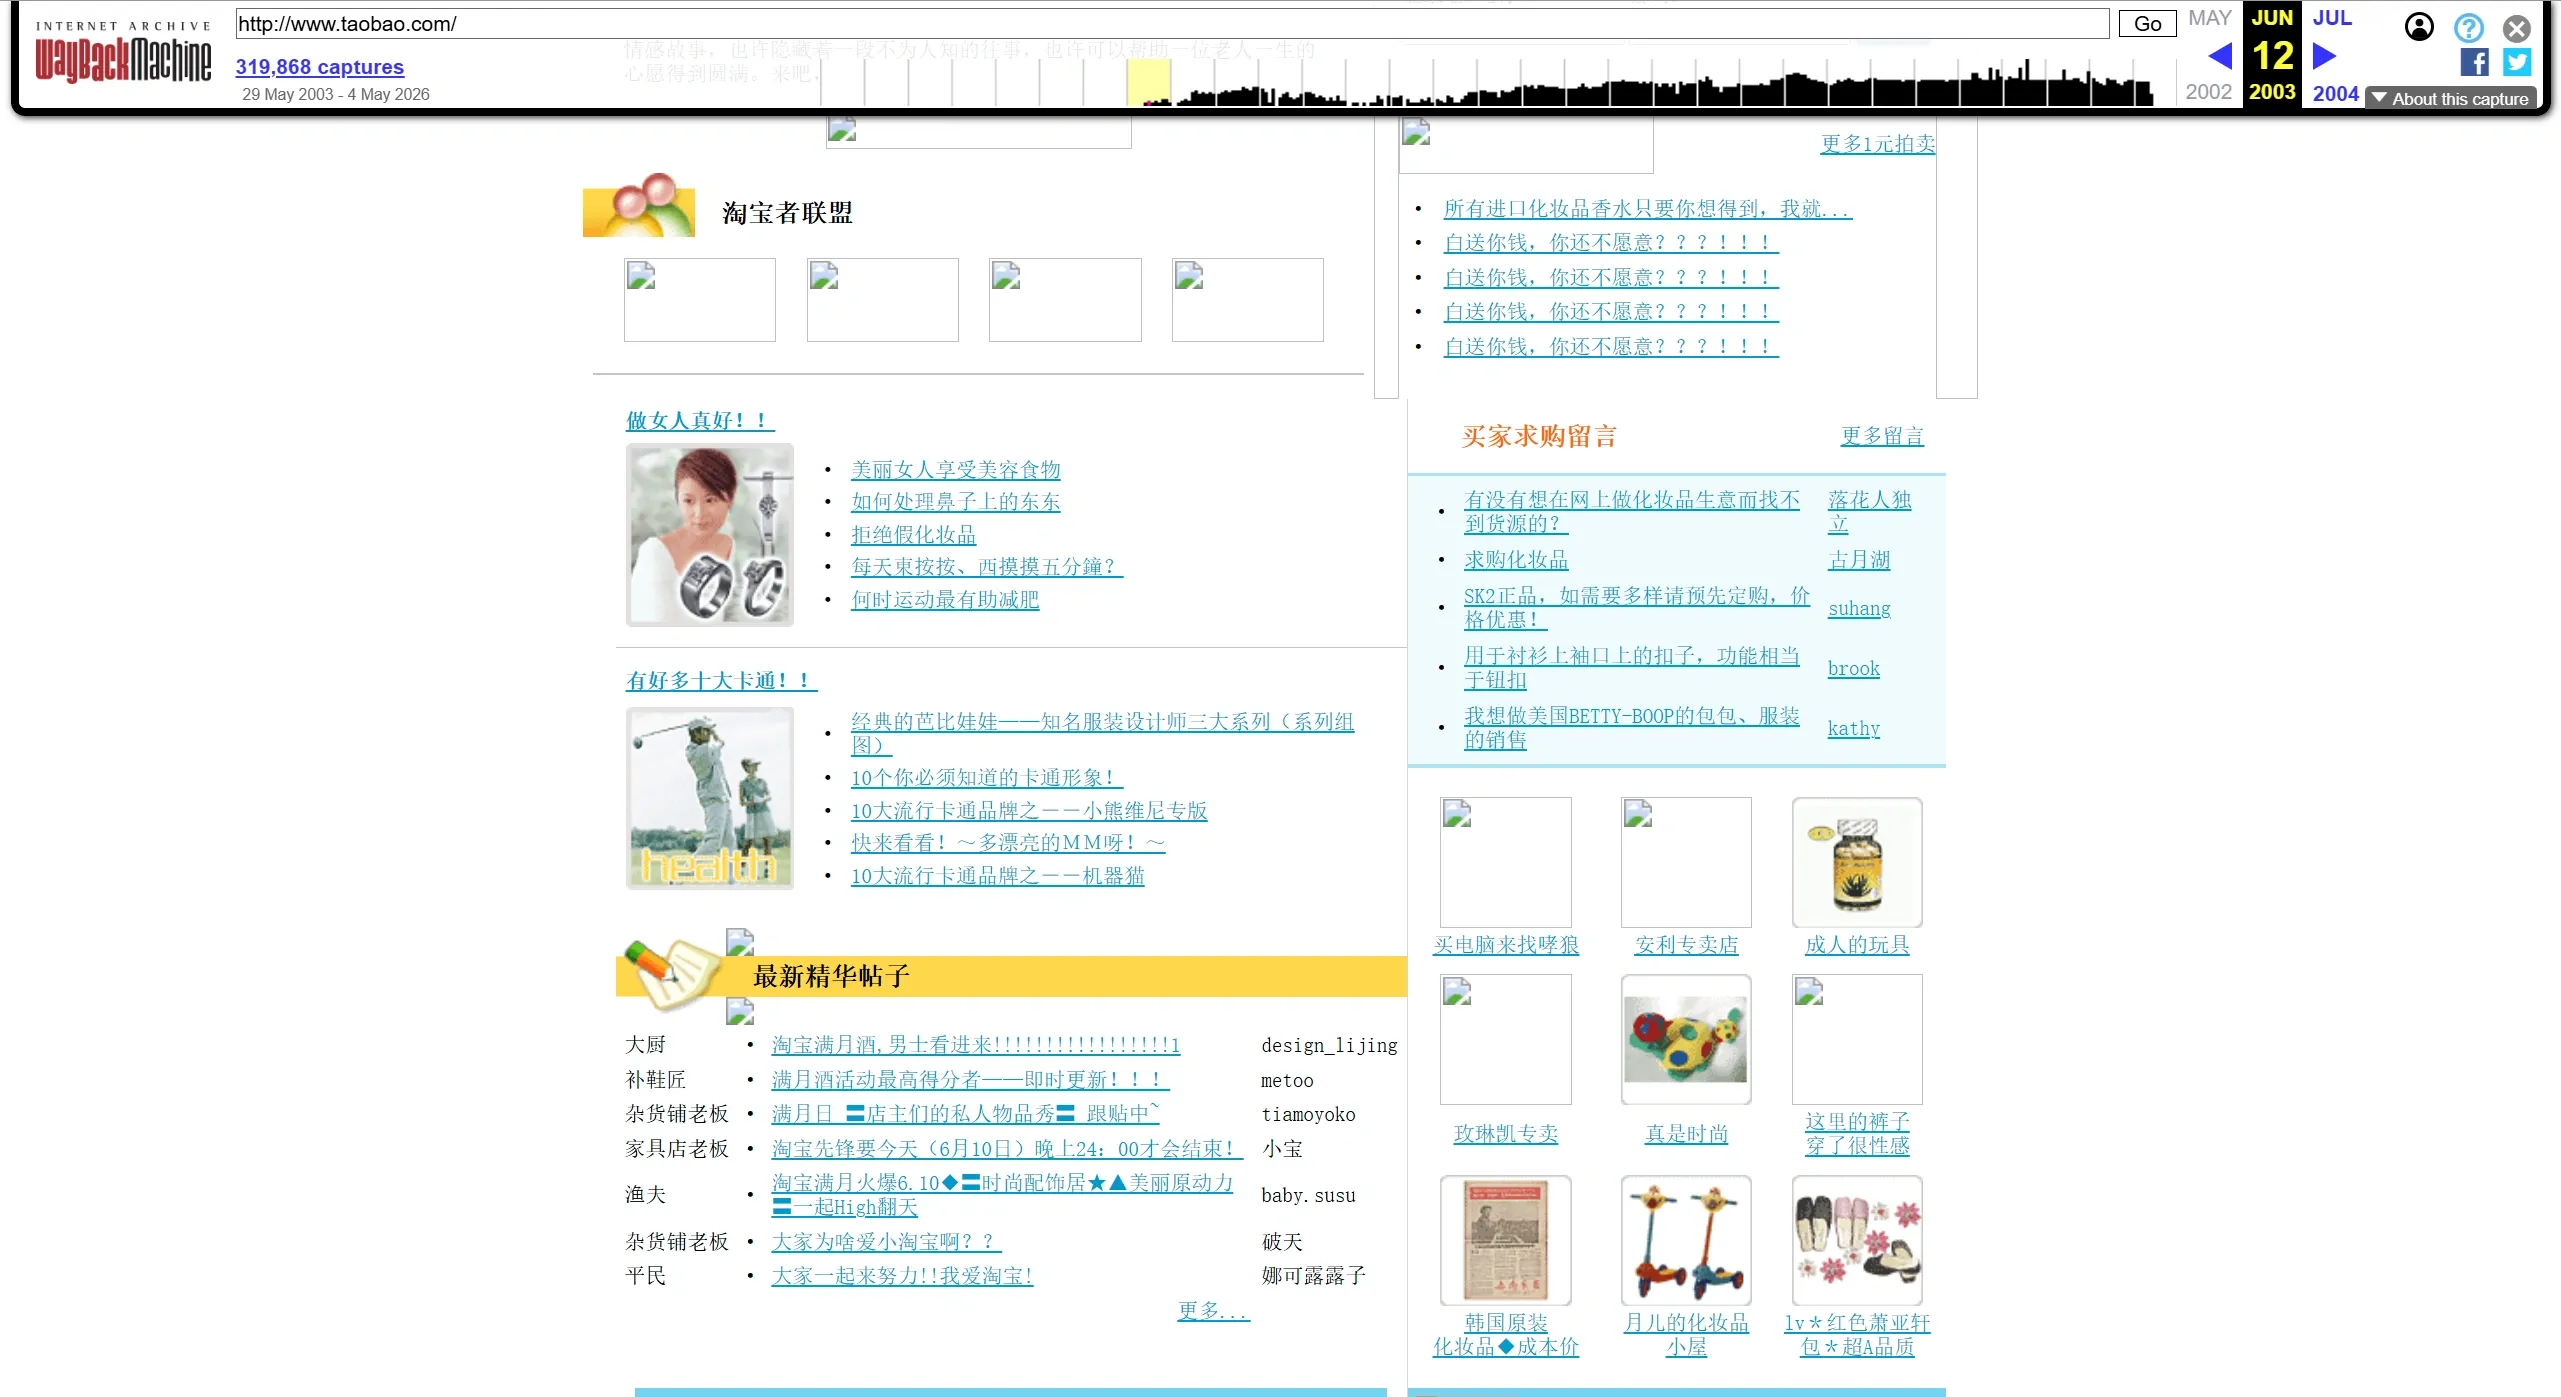Click the first broken image under 淘宝者联盟
The width and height of the screenshot is (2561, 1397).
click(x=699, y=300)
